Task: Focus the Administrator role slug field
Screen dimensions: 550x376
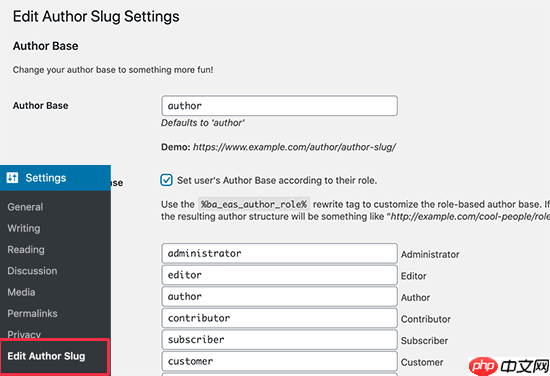Action: pyautogui.click(x=280, y=253)
